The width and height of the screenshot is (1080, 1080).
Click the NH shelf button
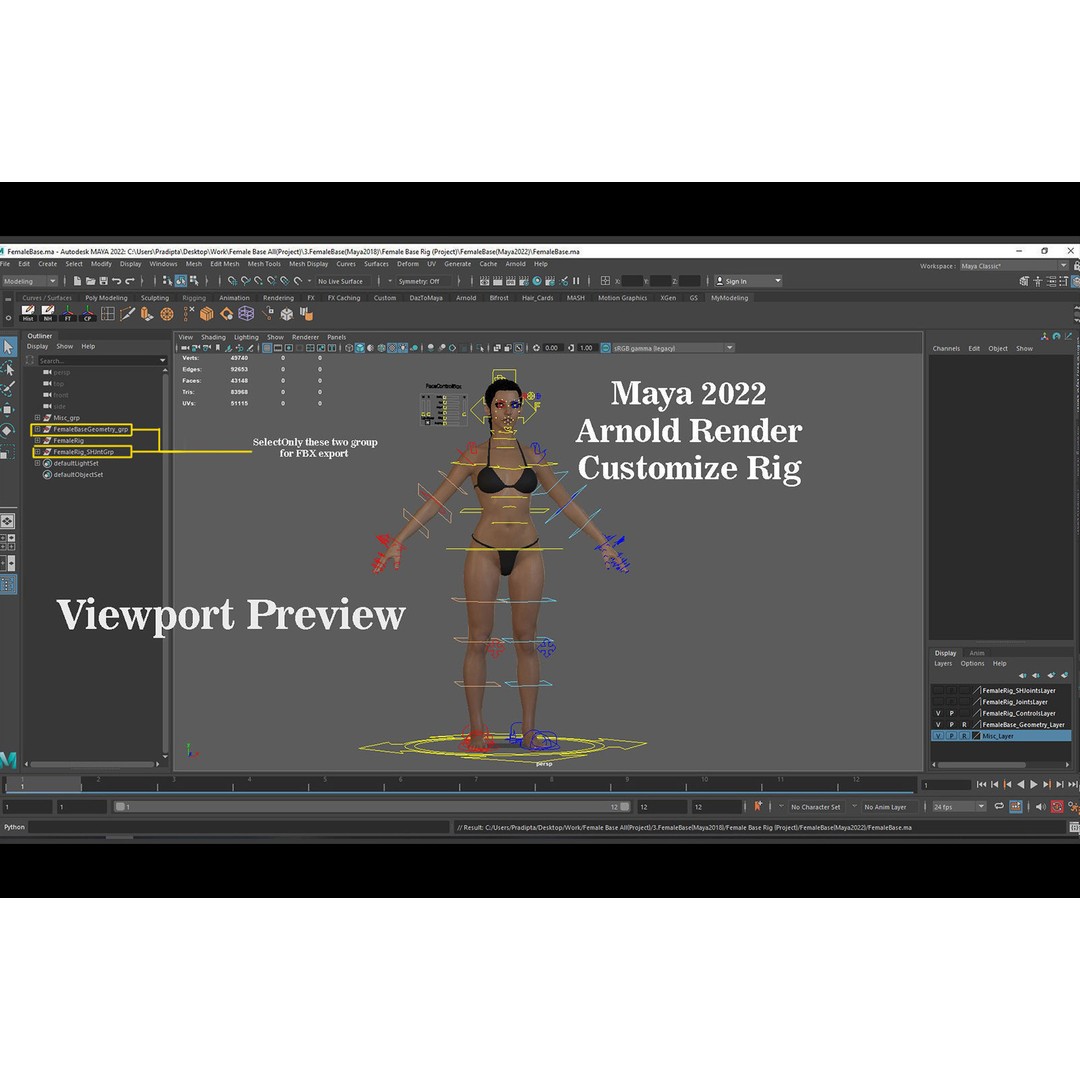pyautogui.click(x=48, y=314)
